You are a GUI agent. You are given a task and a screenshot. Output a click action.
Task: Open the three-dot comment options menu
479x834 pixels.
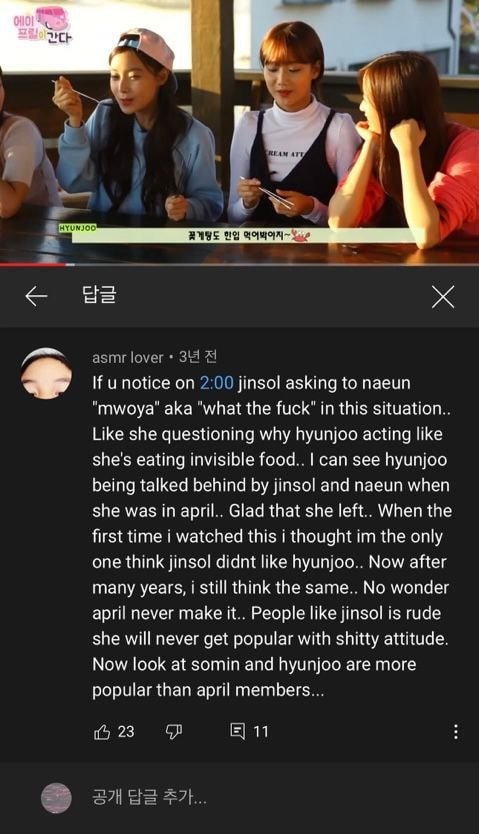click(456, 732)
